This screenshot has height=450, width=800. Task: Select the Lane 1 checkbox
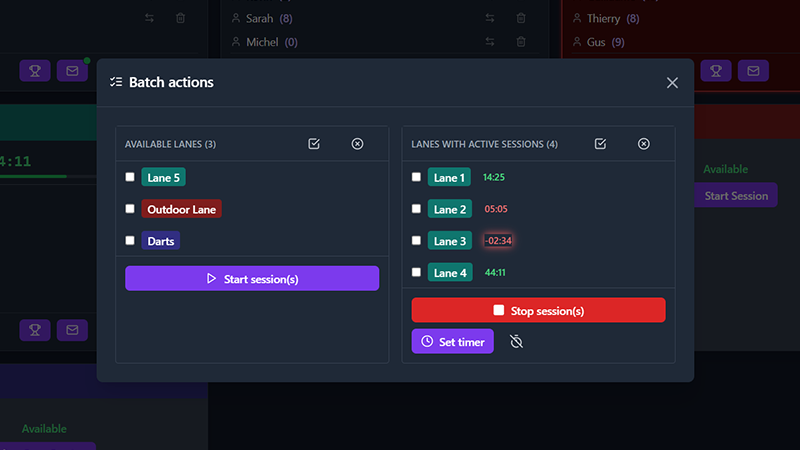coord(416,177)
